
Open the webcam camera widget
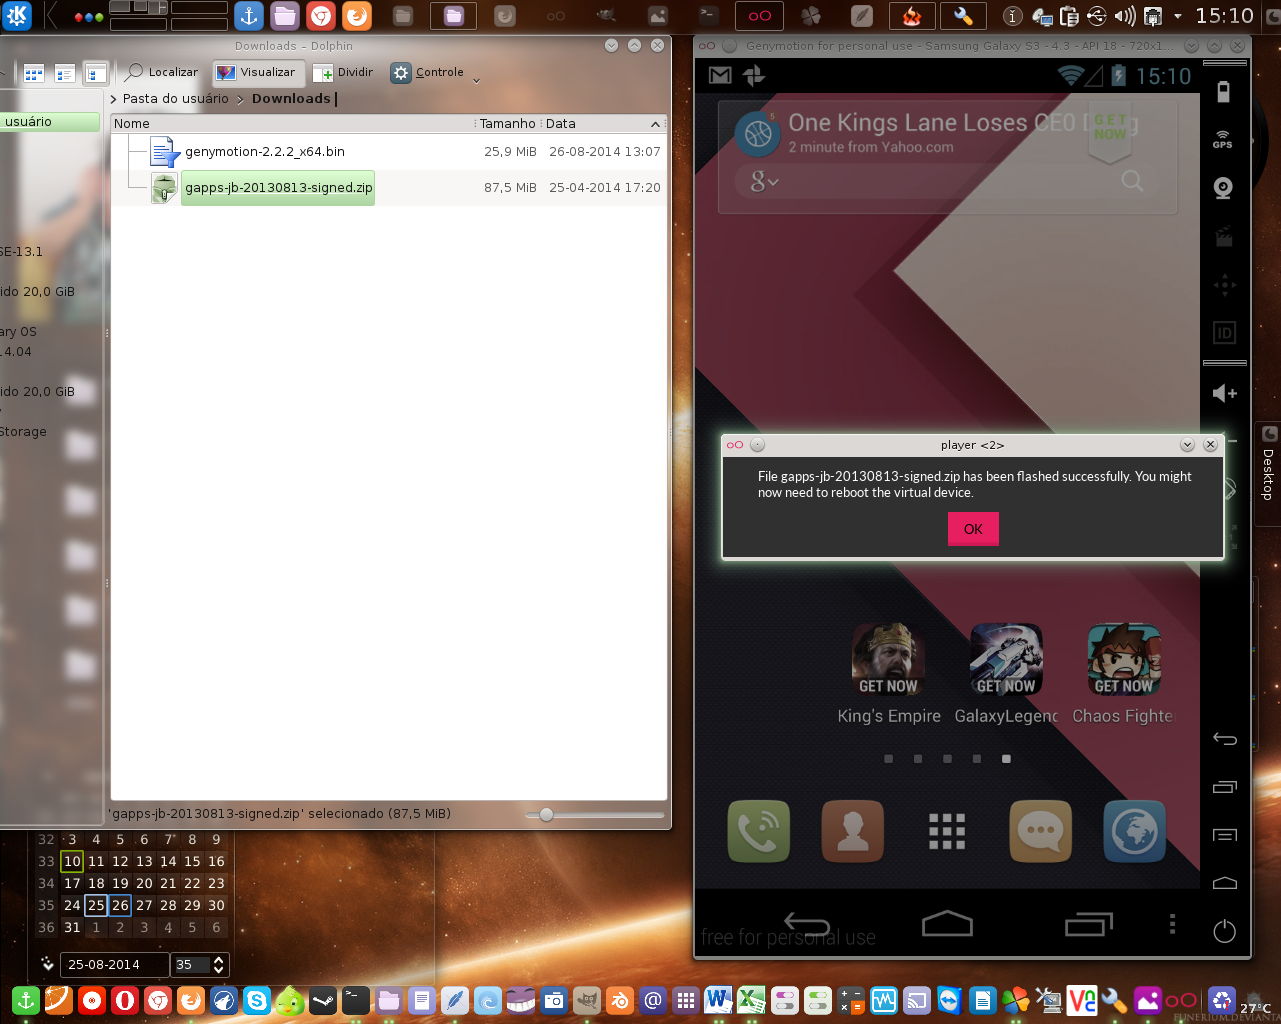point(1223,188)
